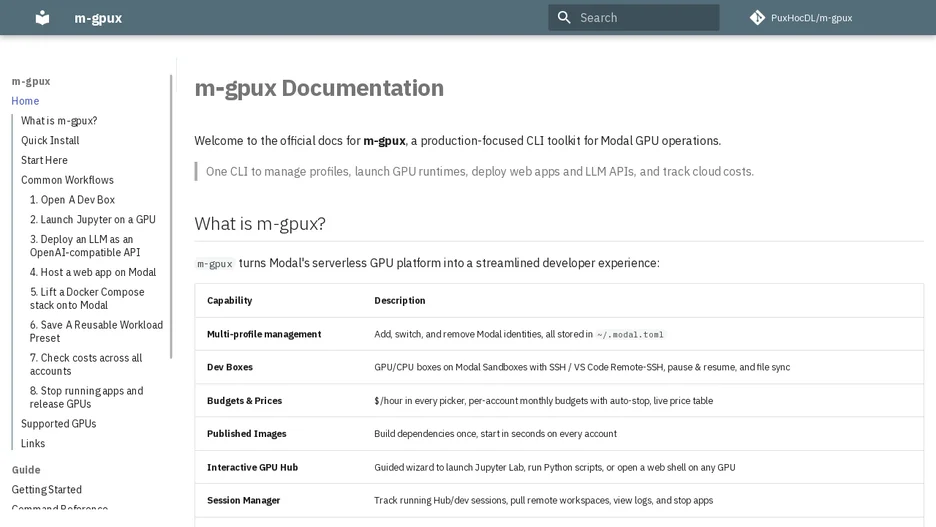Click the ~/.modal.toml code text
Image resolution: width=936 pixels, height=527 pixels.
point(630,335)
